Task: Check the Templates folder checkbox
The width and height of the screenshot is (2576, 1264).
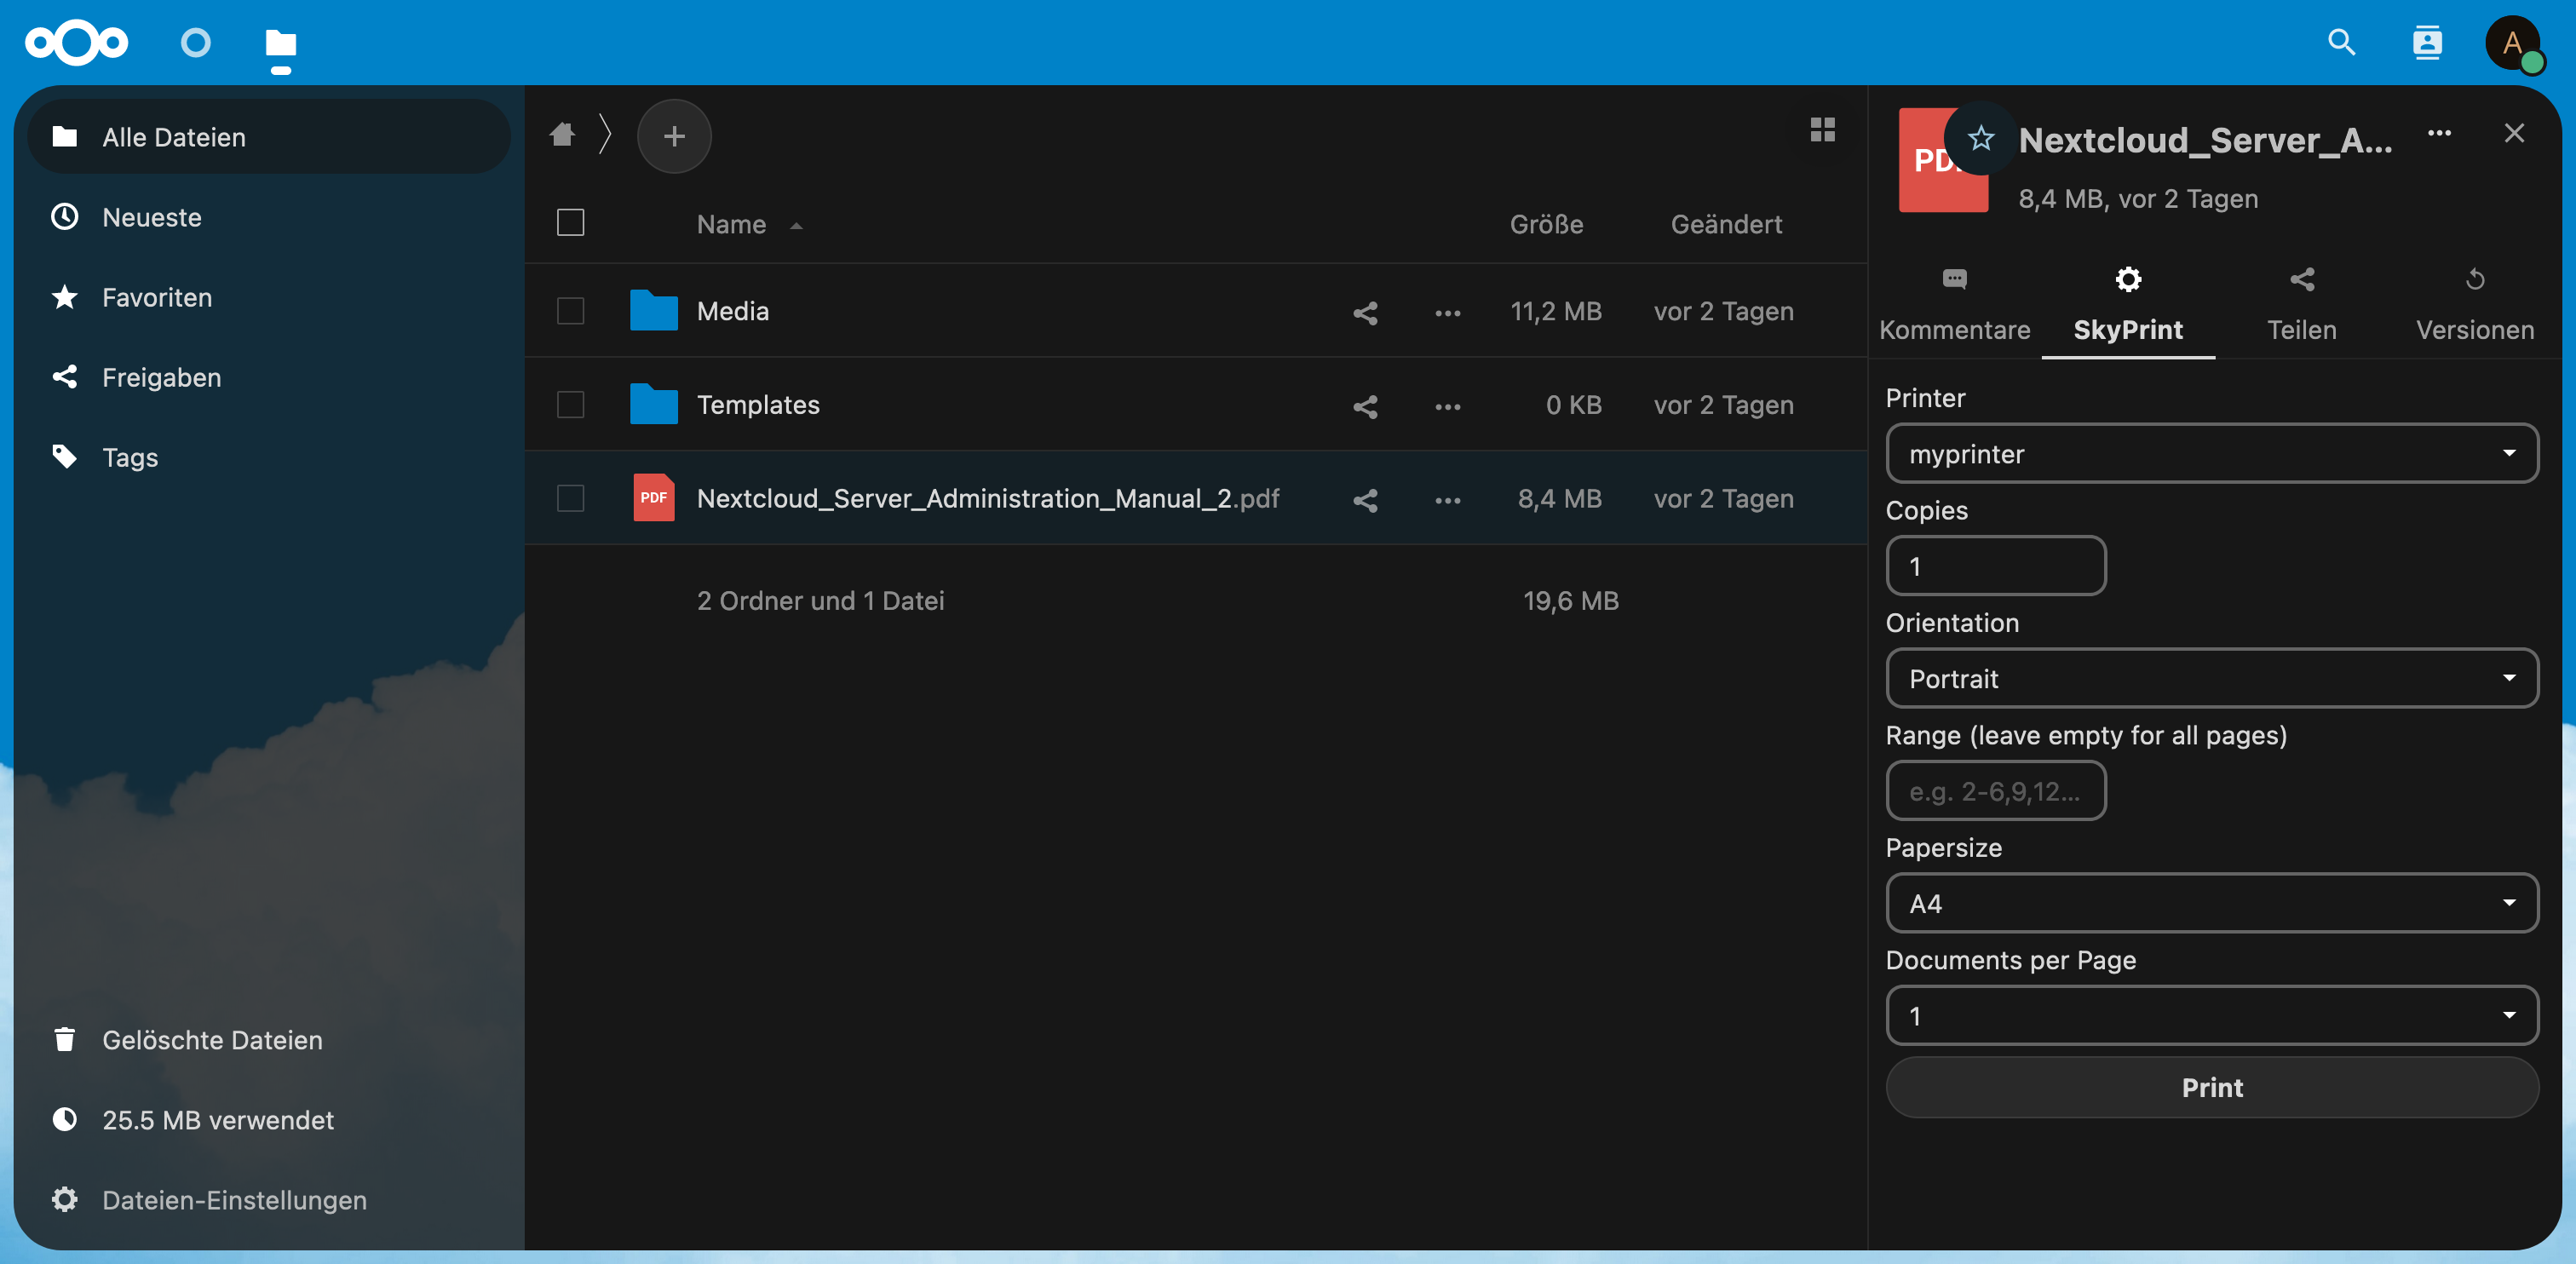Action: (x=570, y=405)
